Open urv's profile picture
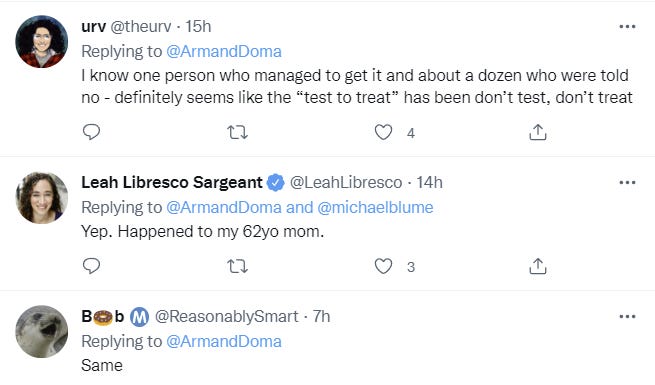 coord(41,41)
